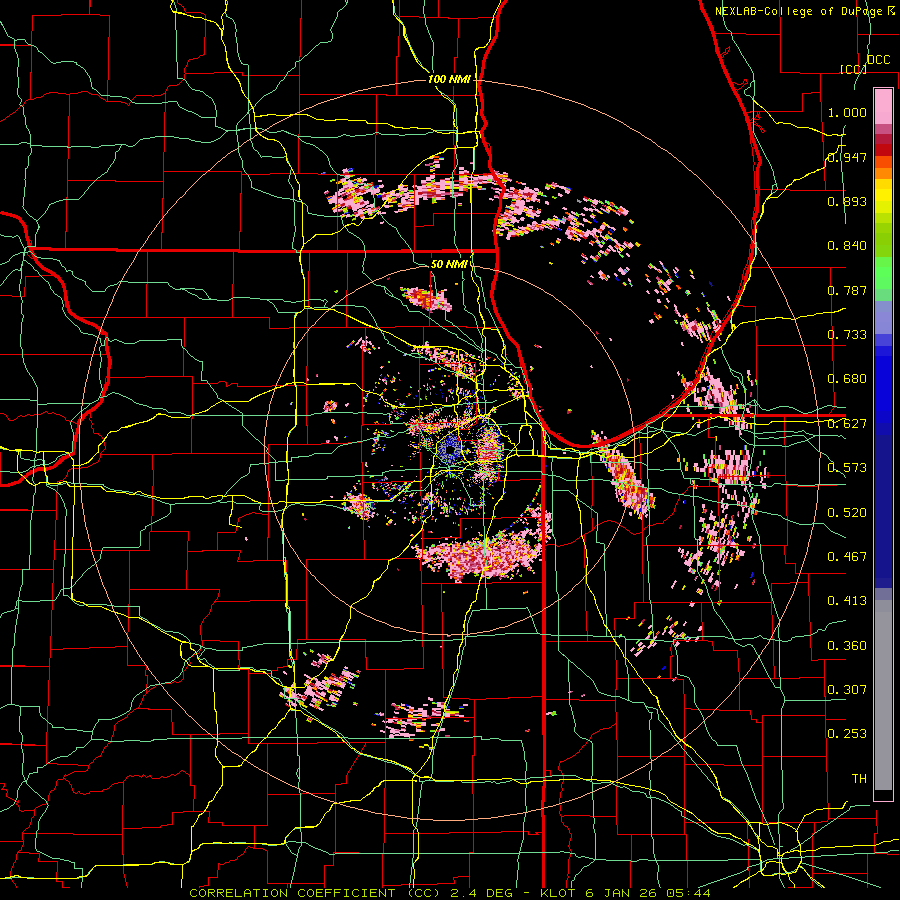Click the [CC] legend header label
Viewport: 900px width, 900px height.
[853, 69]
